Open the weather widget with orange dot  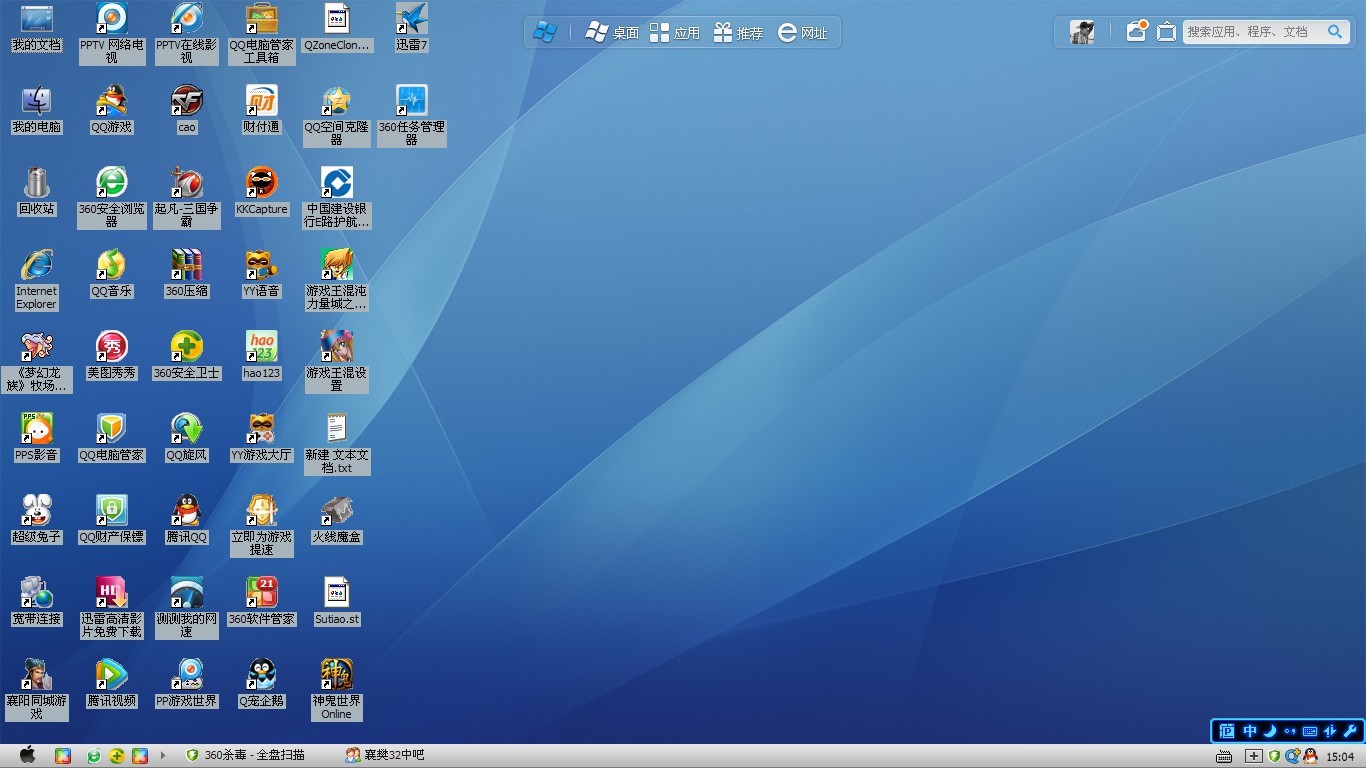[1137, 31]
